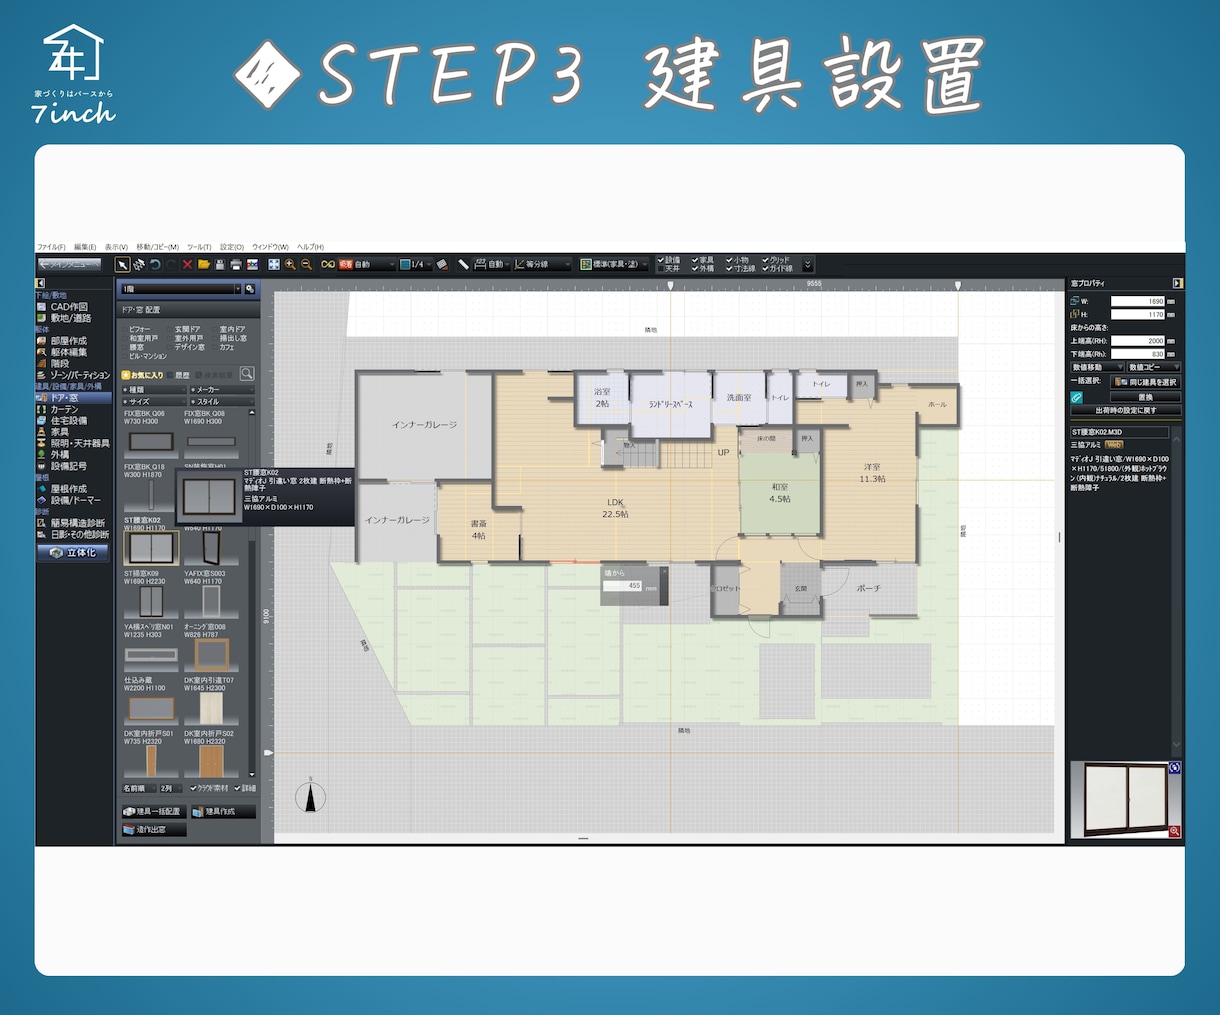Click the print icon in toolbar
The height and width of the screenshot is (1015, 1220).
pyautogui.click(x=236, y=265)
